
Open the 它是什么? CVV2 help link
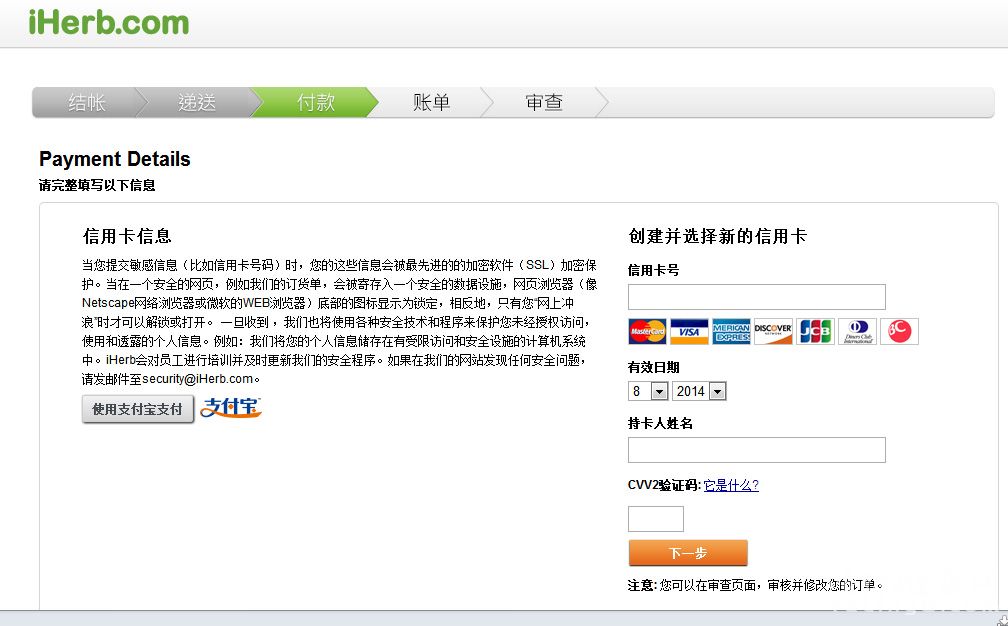731,485
